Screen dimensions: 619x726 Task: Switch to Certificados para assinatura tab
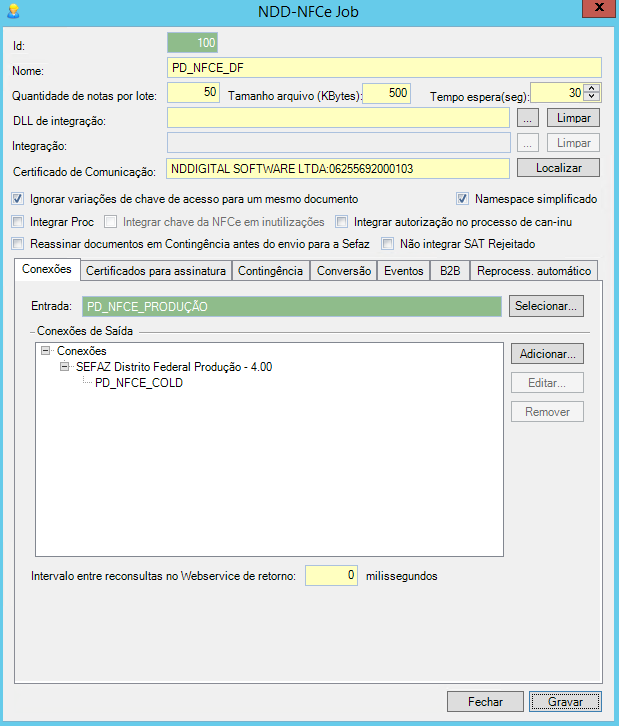pos(156,271)
